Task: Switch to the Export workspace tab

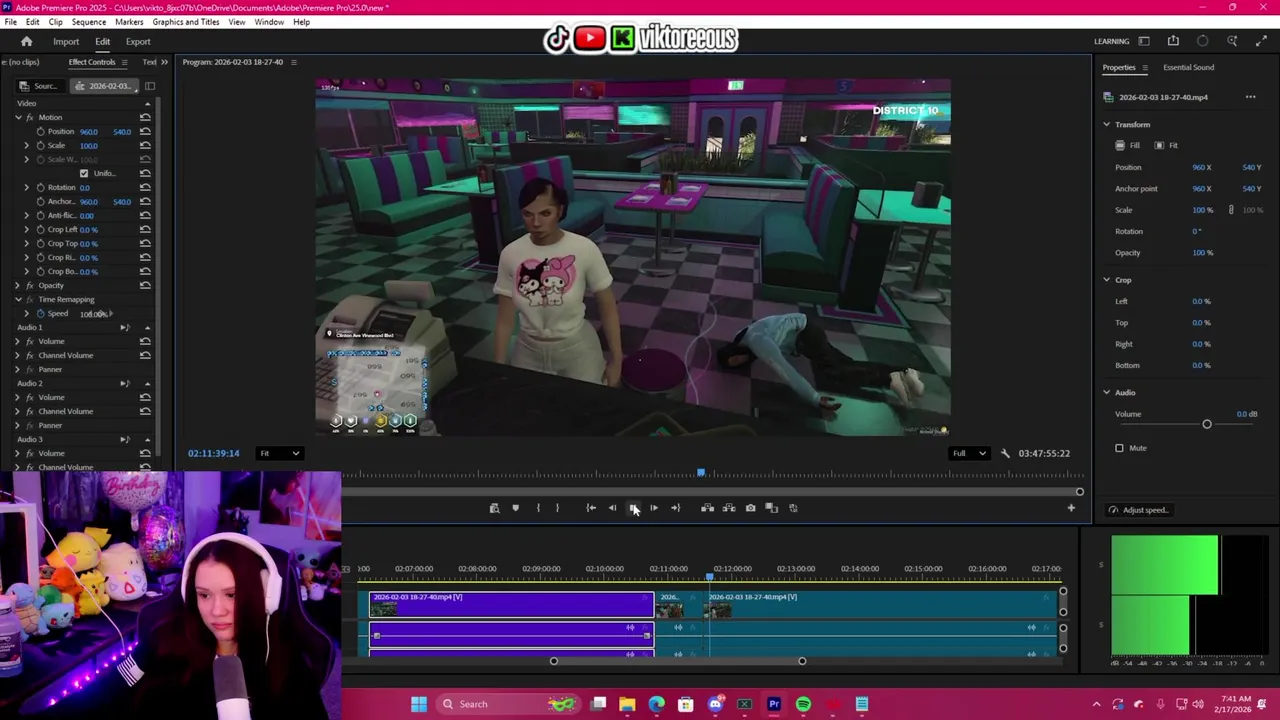Action: [x=138, y=41]
